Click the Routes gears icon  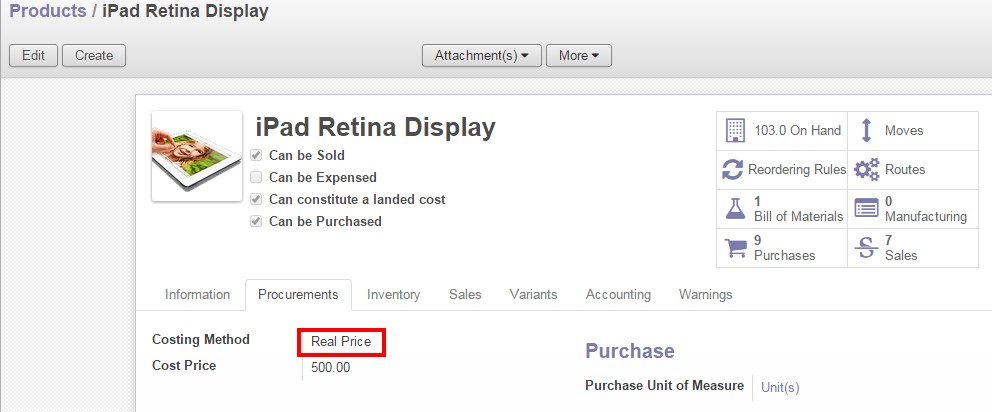click(x=867, y=170)
